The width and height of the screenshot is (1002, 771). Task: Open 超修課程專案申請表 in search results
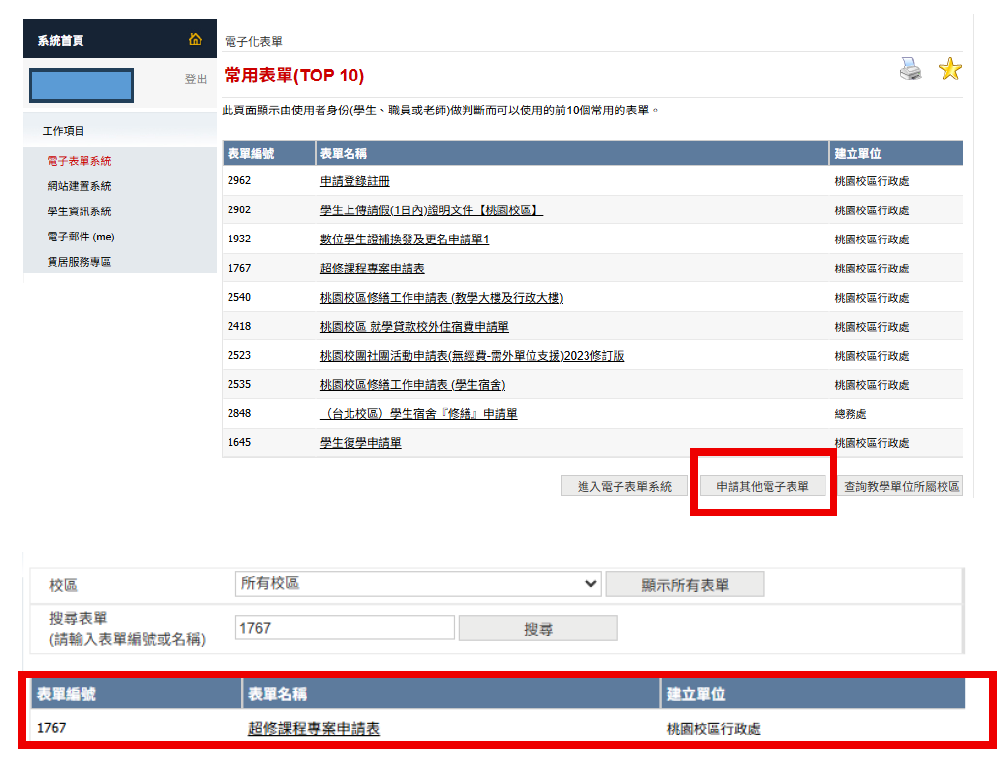pos(313,729)
